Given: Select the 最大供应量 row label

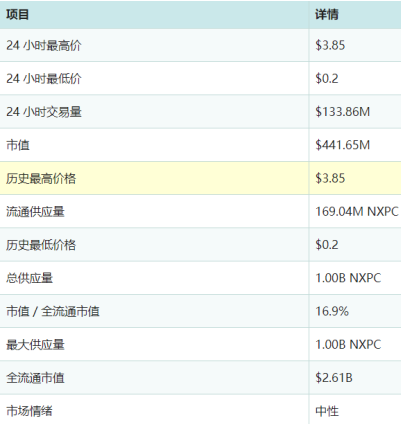Looking at the screenshot, I should point(35,345).
